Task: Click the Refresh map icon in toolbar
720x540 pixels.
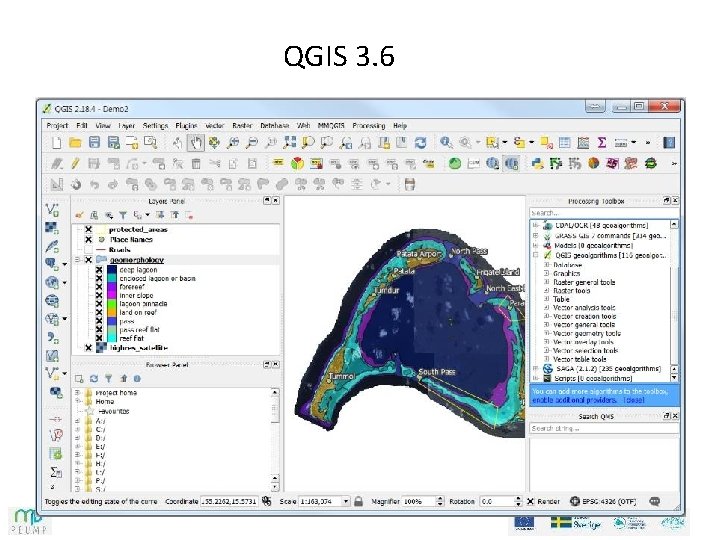Action: (420, 143)
